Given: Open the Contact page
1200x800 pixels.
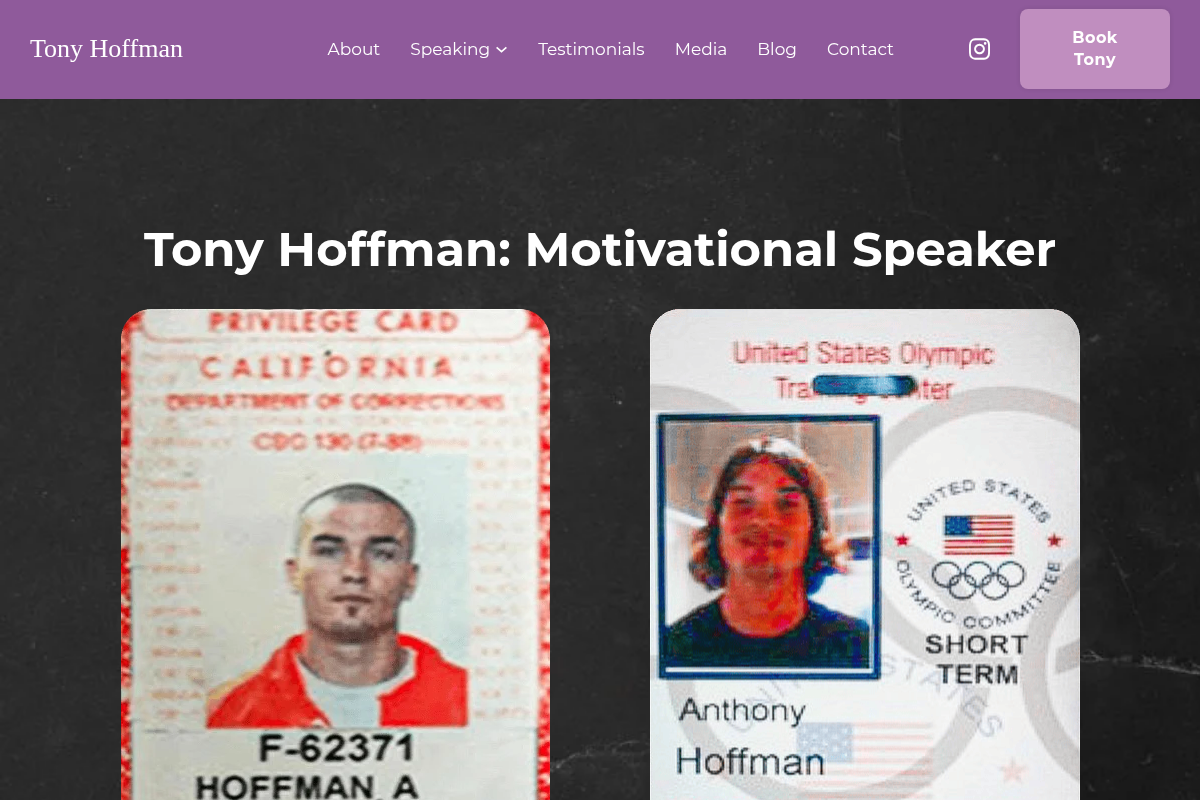Looking at the screenshot, I should tap(860, 49).
